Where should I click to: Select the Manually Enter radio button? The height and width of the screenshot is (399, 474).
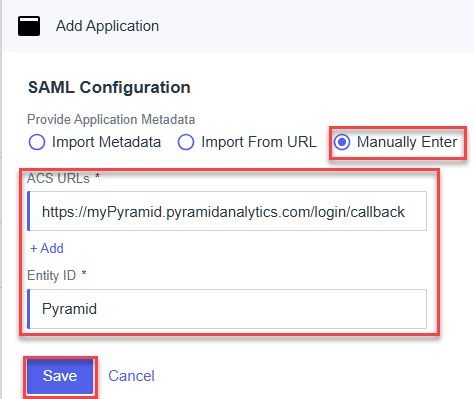342,142
